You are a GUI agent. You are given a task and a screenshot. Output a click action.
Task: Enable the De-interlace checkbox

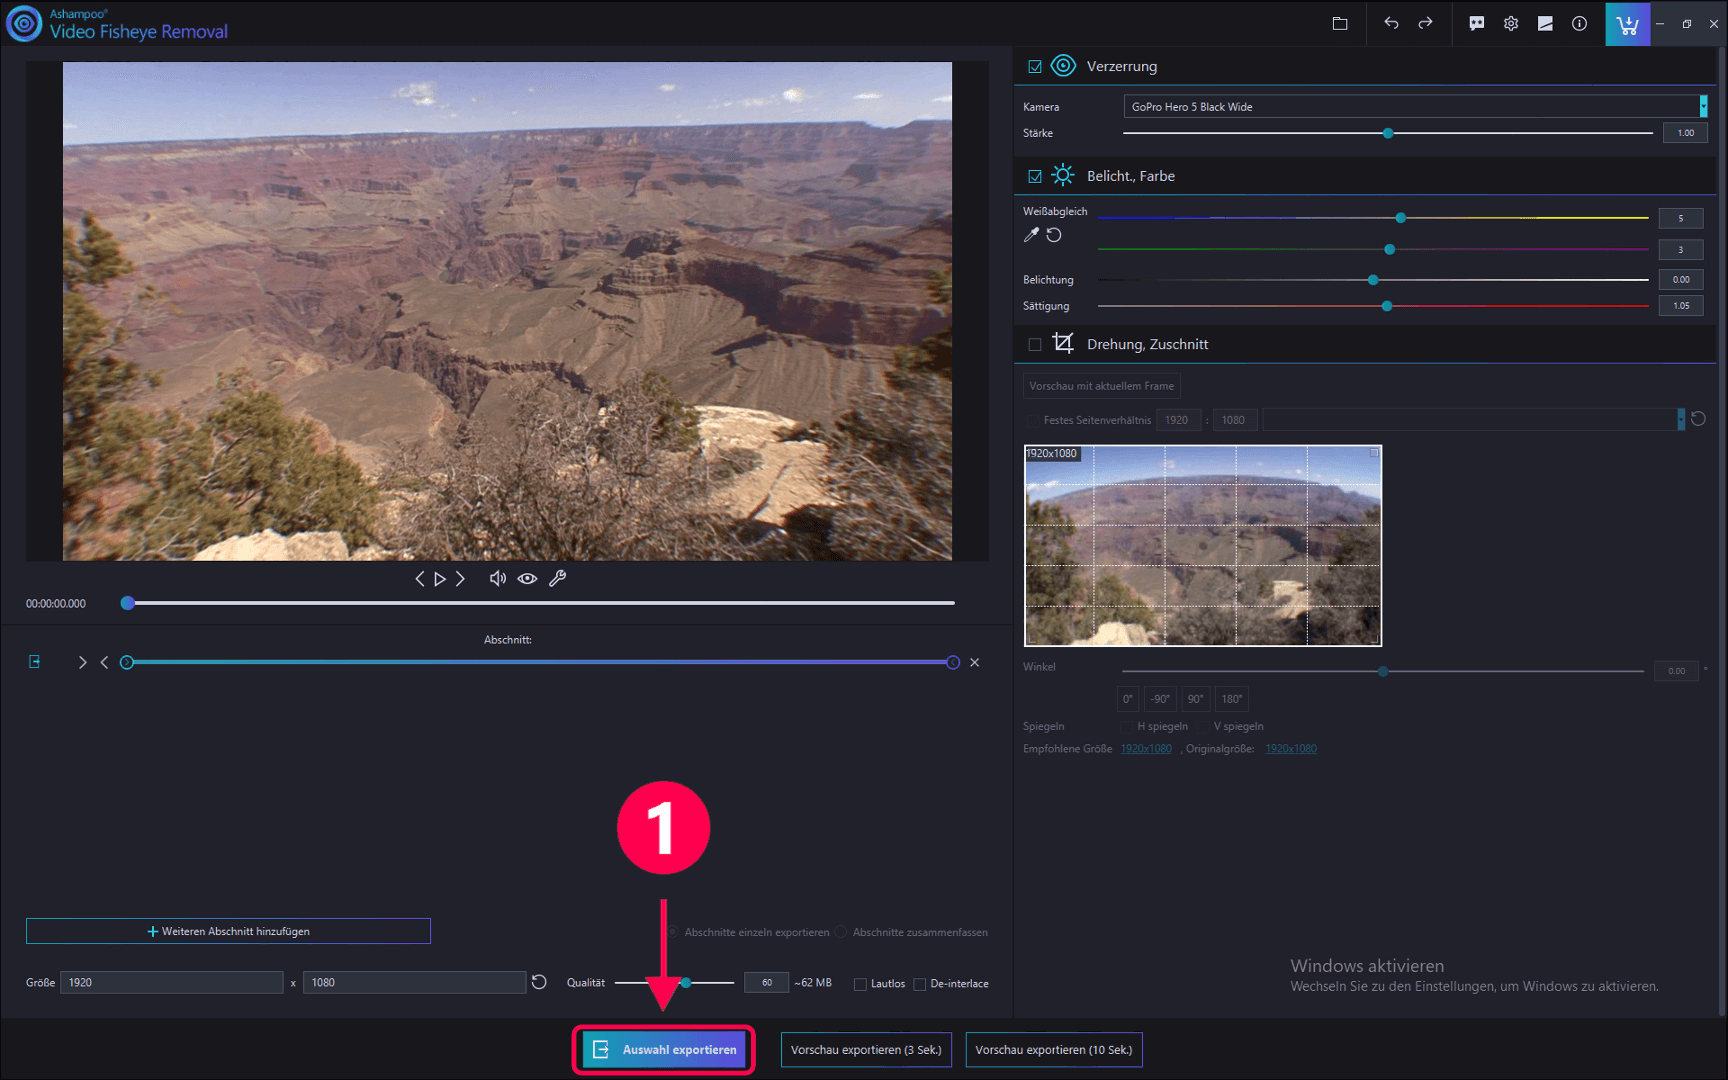[x=920, y=984]
